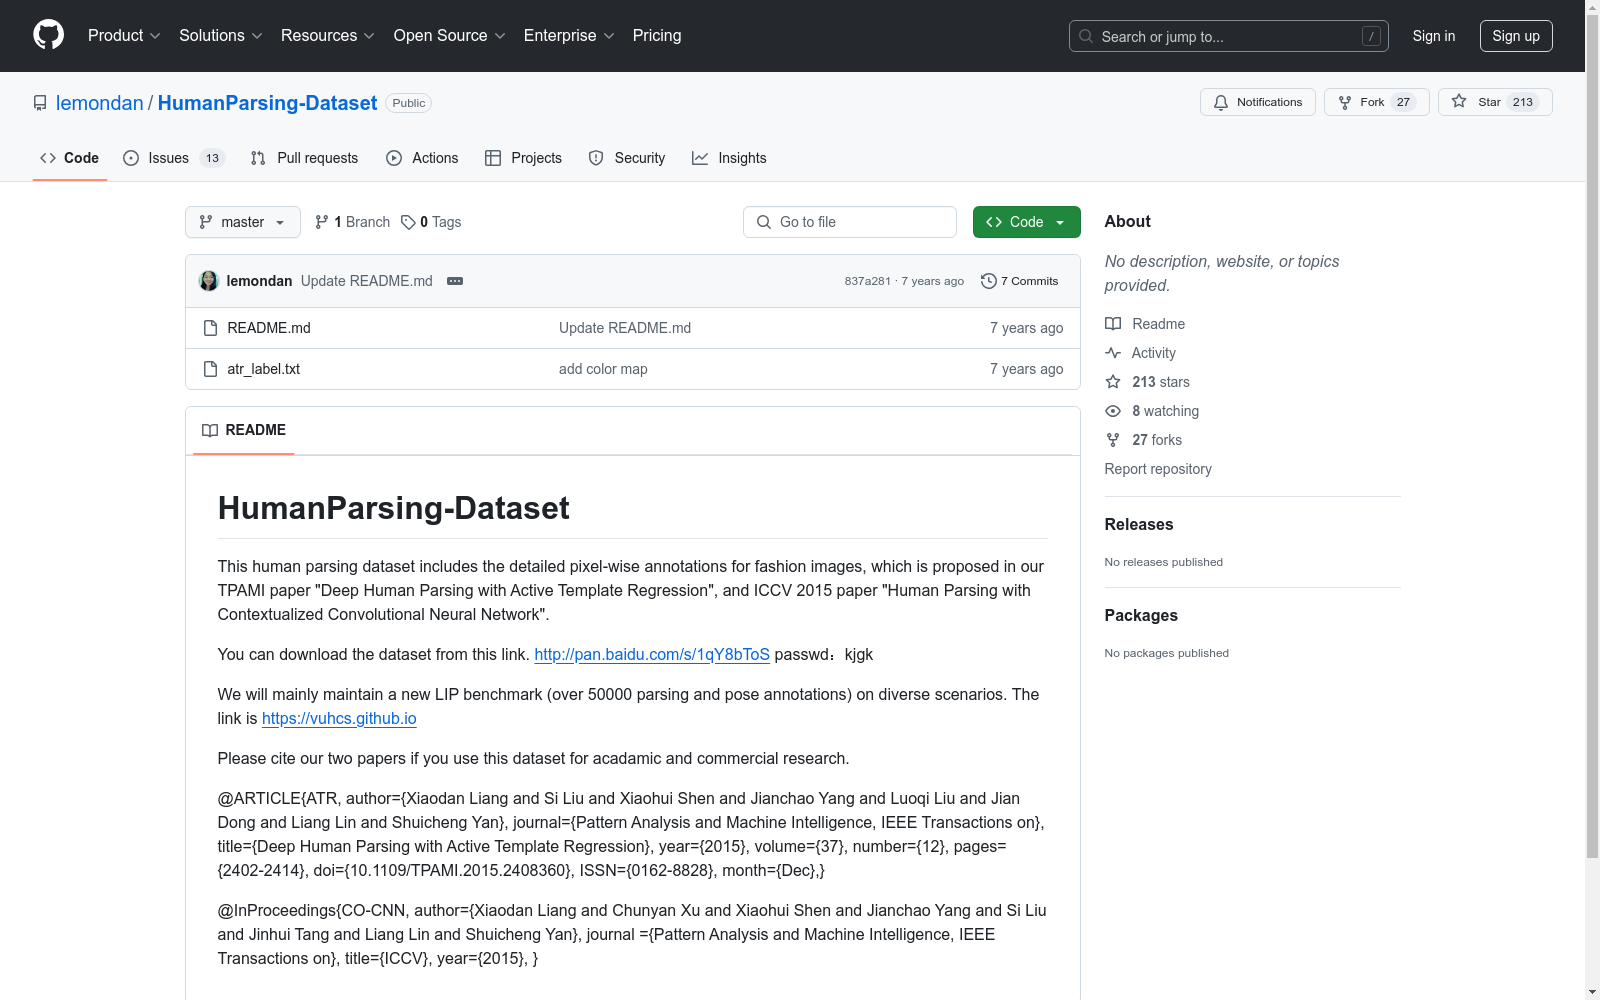Click the file icon next to README.md

point(210,328)
